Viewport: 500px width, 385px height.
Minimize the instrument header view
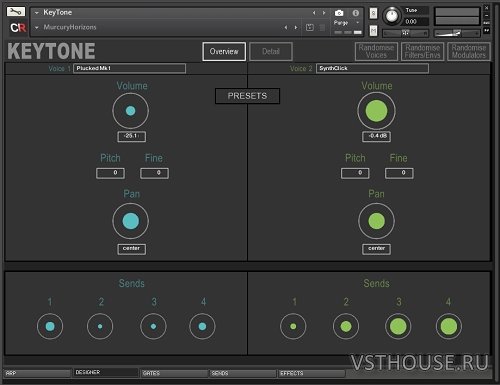[x=486, y=15]
